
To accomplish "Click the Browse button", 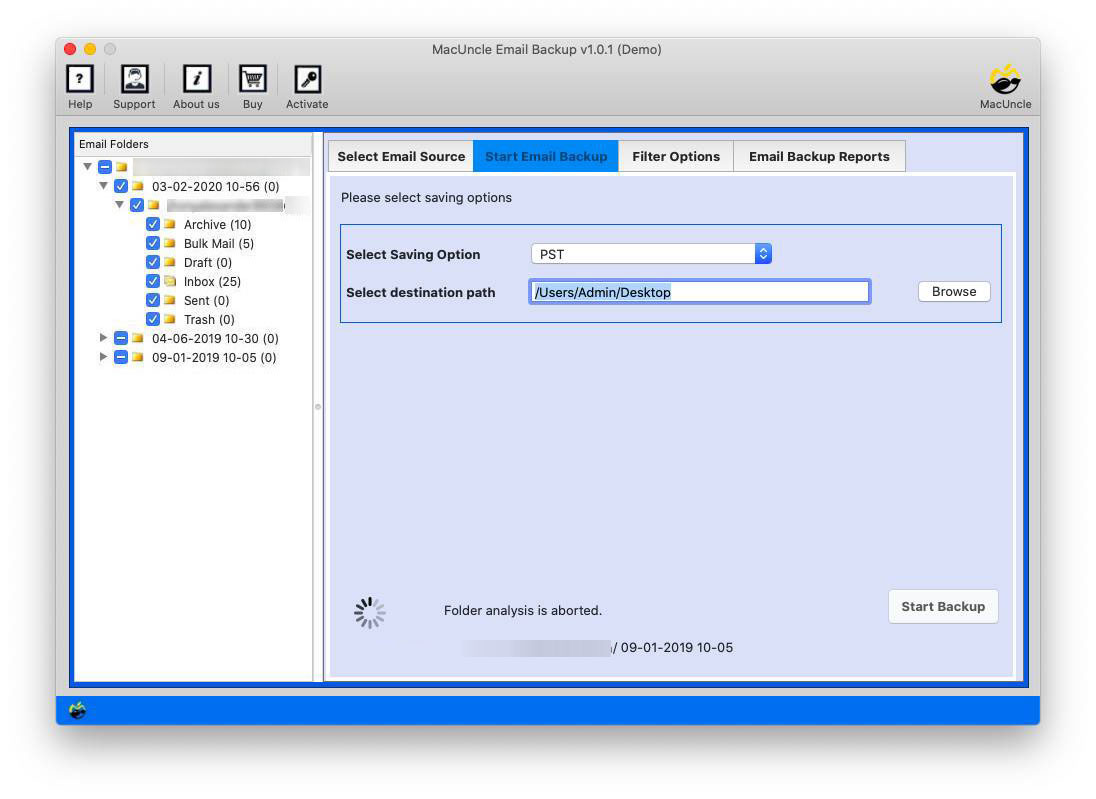I will [952, 291].
